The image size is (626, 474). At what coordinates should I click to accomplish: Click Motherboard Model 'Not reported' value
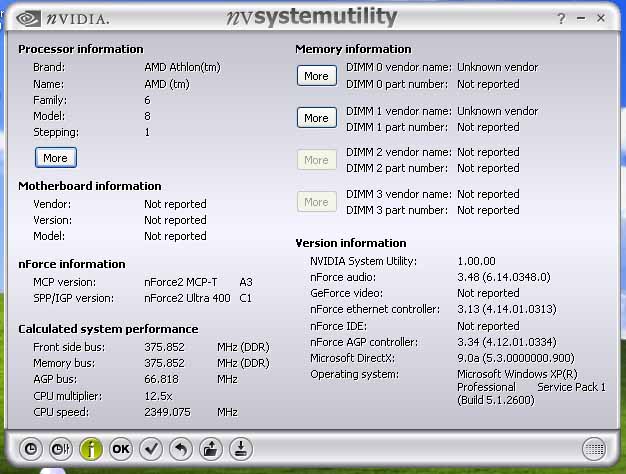click(175, 236)
